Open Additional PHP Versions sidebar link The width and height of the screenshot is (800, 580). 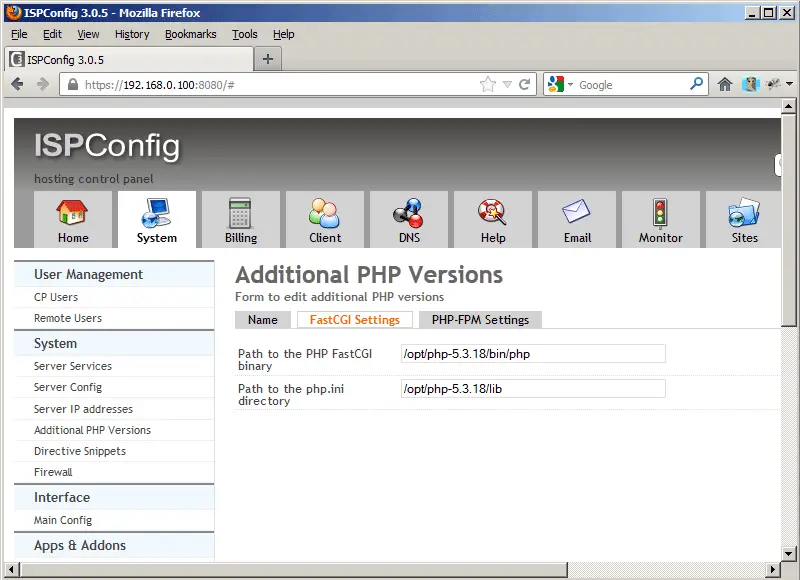(x=92, y=430)
